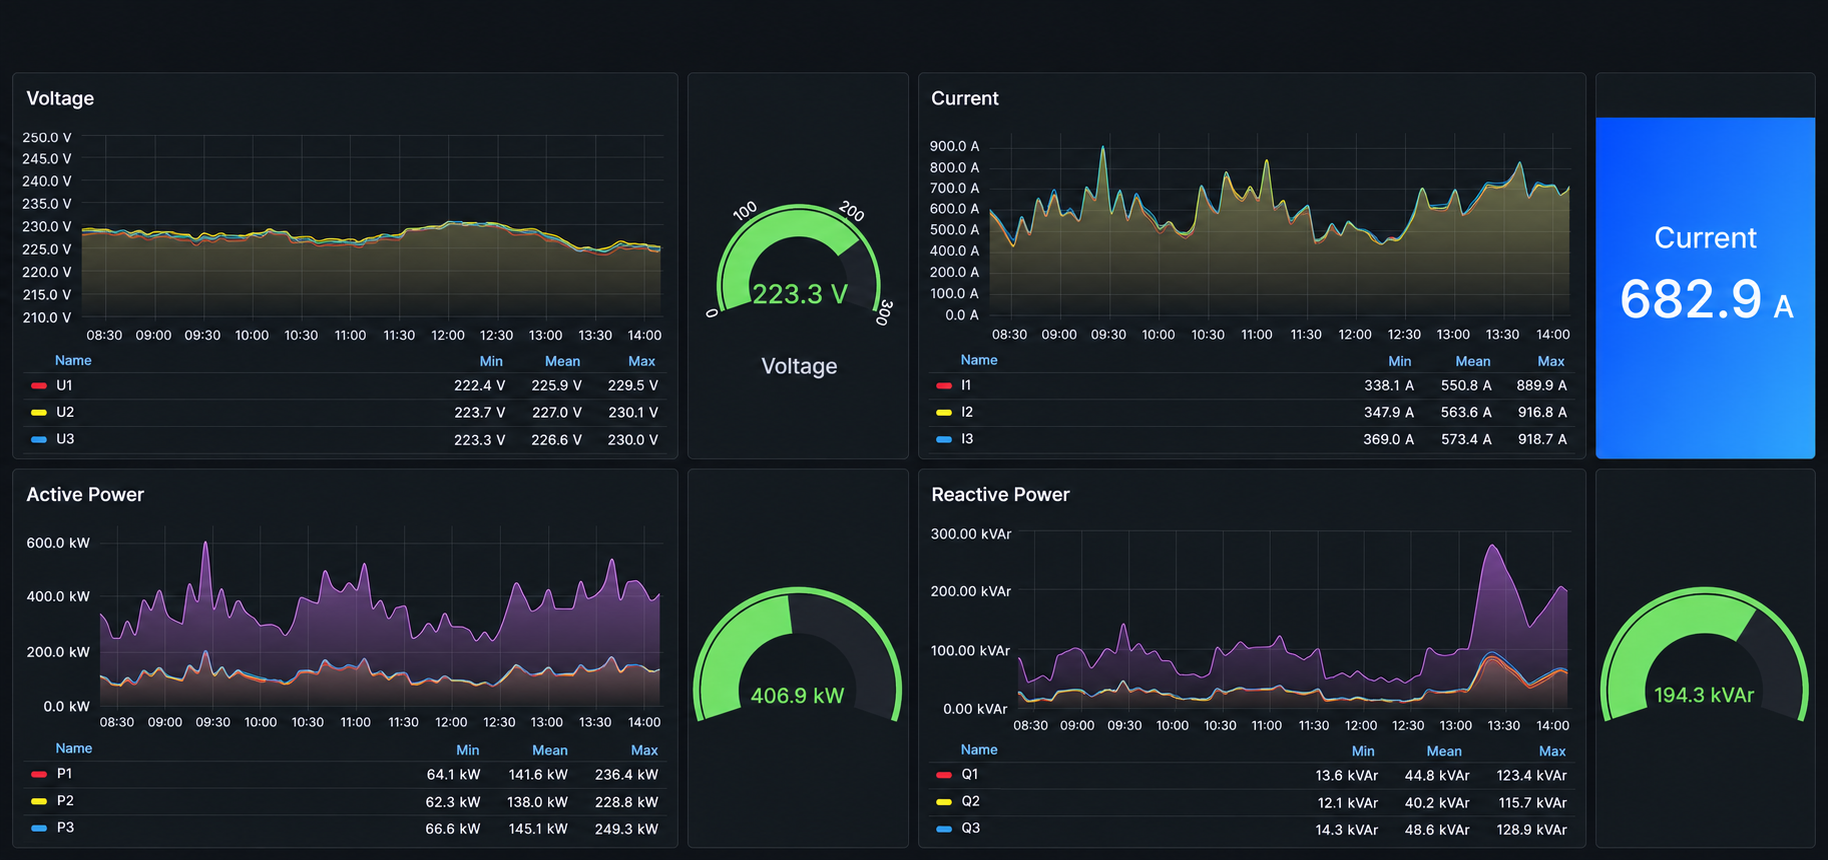Click I3 min value 369.0 A
Screen dimensions: 1828x860
pos(1389,439)
